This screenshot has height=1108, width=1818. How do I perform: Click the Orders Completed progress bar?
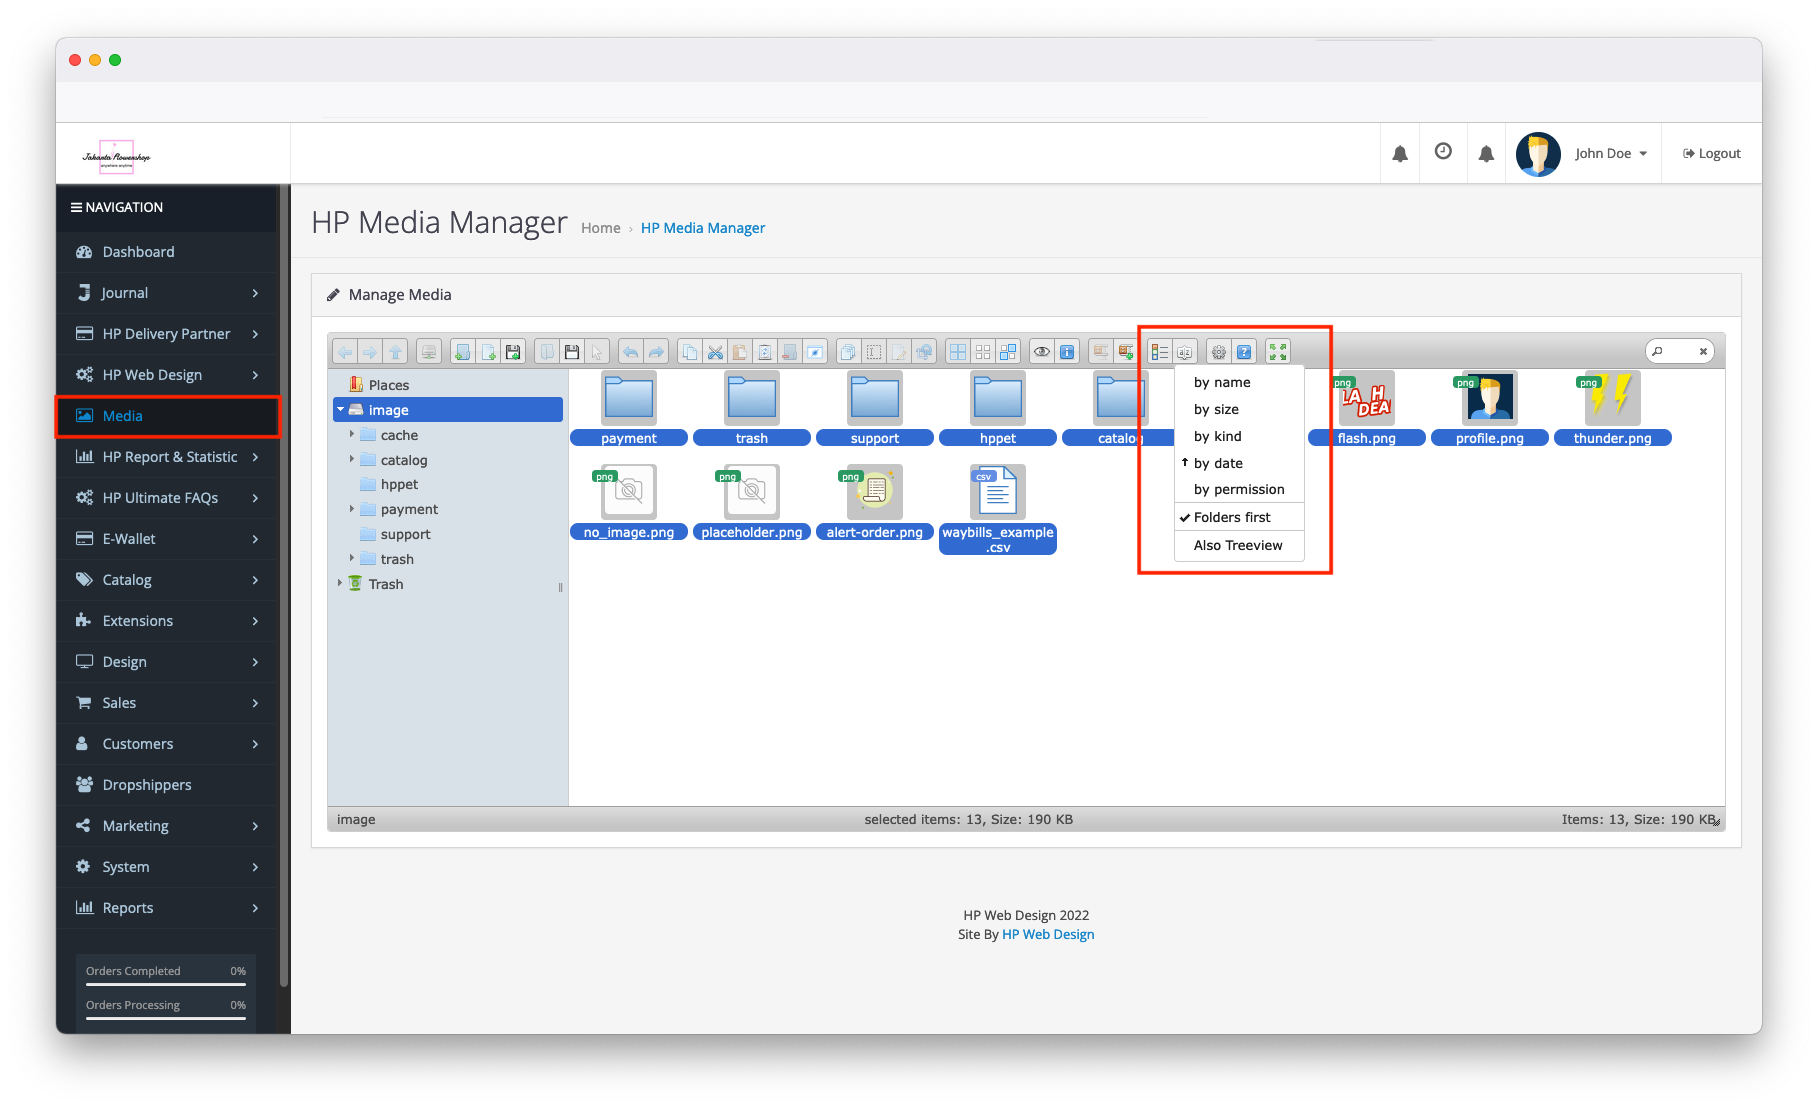click(166, 984)
